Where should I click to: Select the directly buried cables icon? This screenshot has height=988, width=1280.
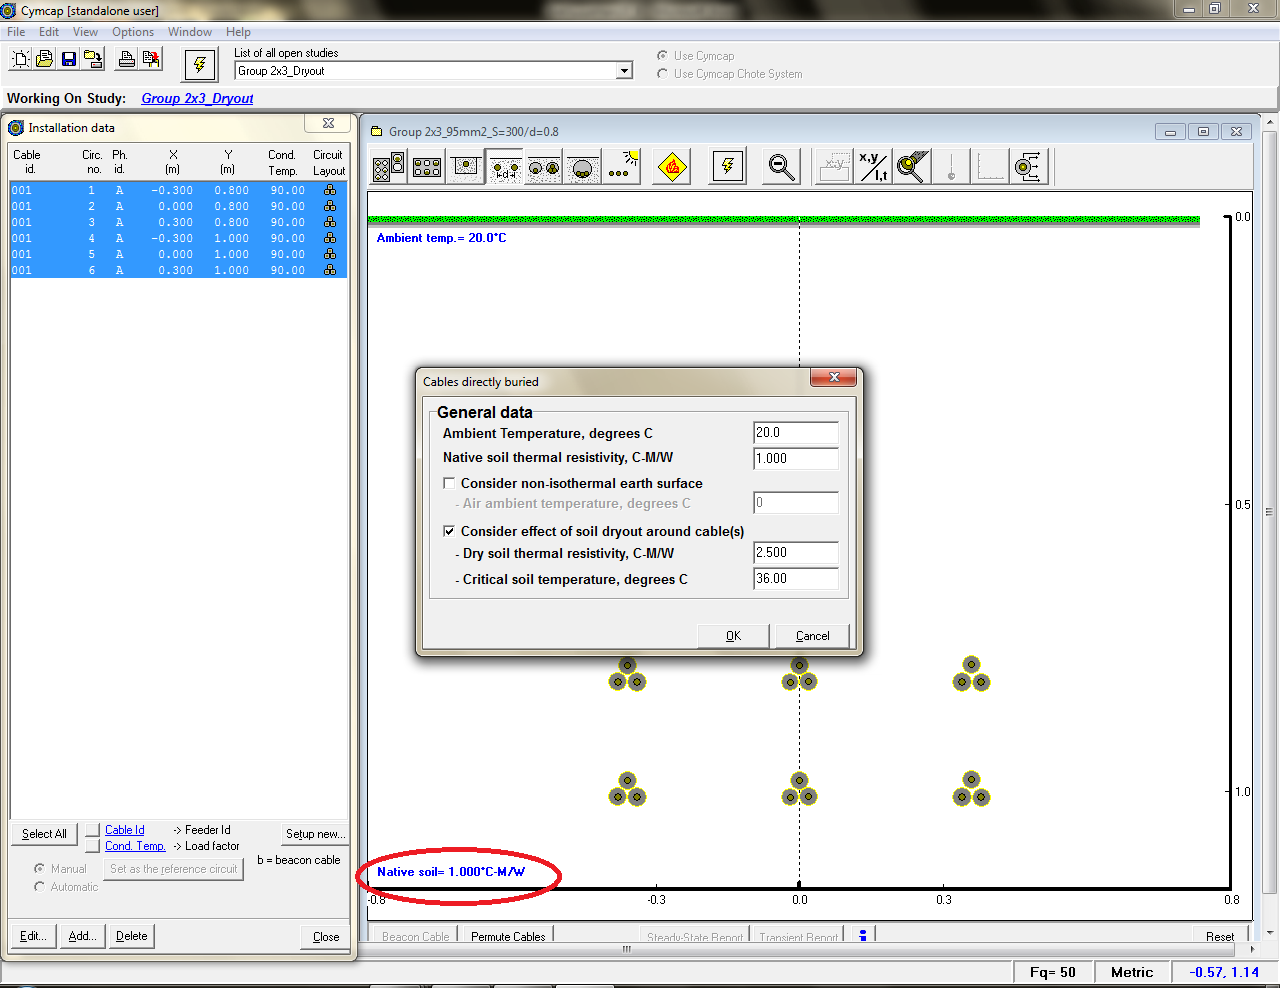click(x=505, y=167)
